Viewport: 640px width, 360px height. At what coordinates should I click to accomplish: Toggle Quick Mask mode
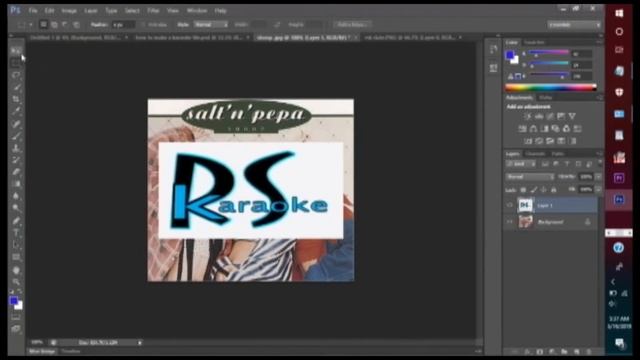[x=16, y=317]
